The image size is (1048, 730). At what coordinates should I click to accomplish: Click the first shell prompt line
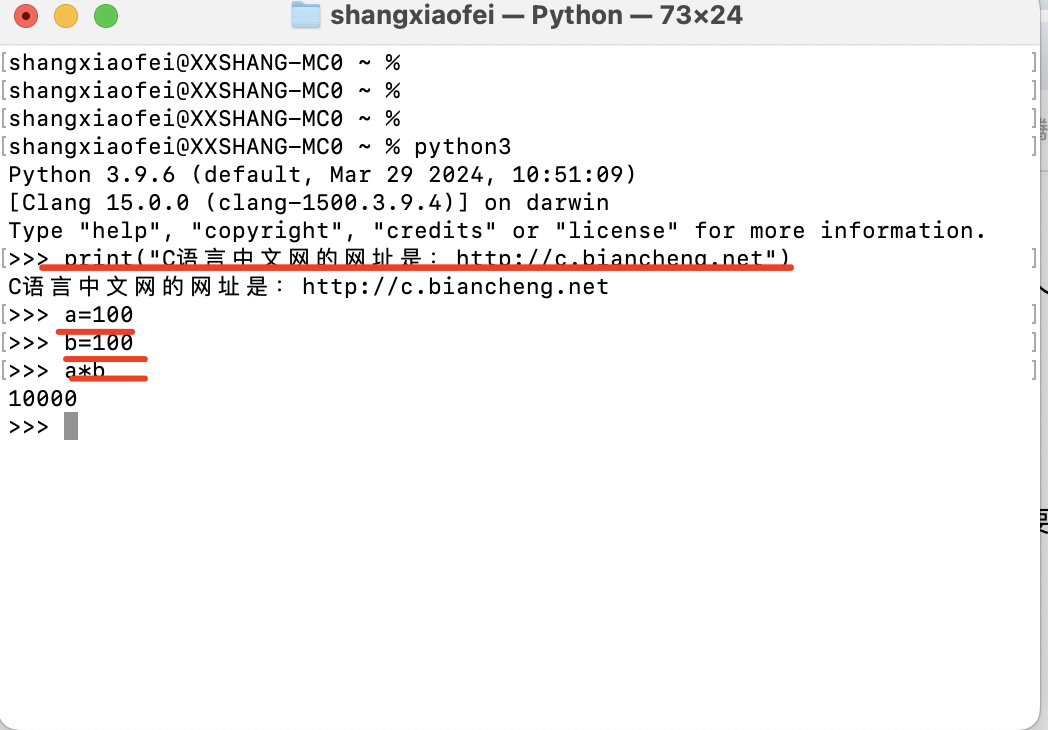(x=204, y=62)
